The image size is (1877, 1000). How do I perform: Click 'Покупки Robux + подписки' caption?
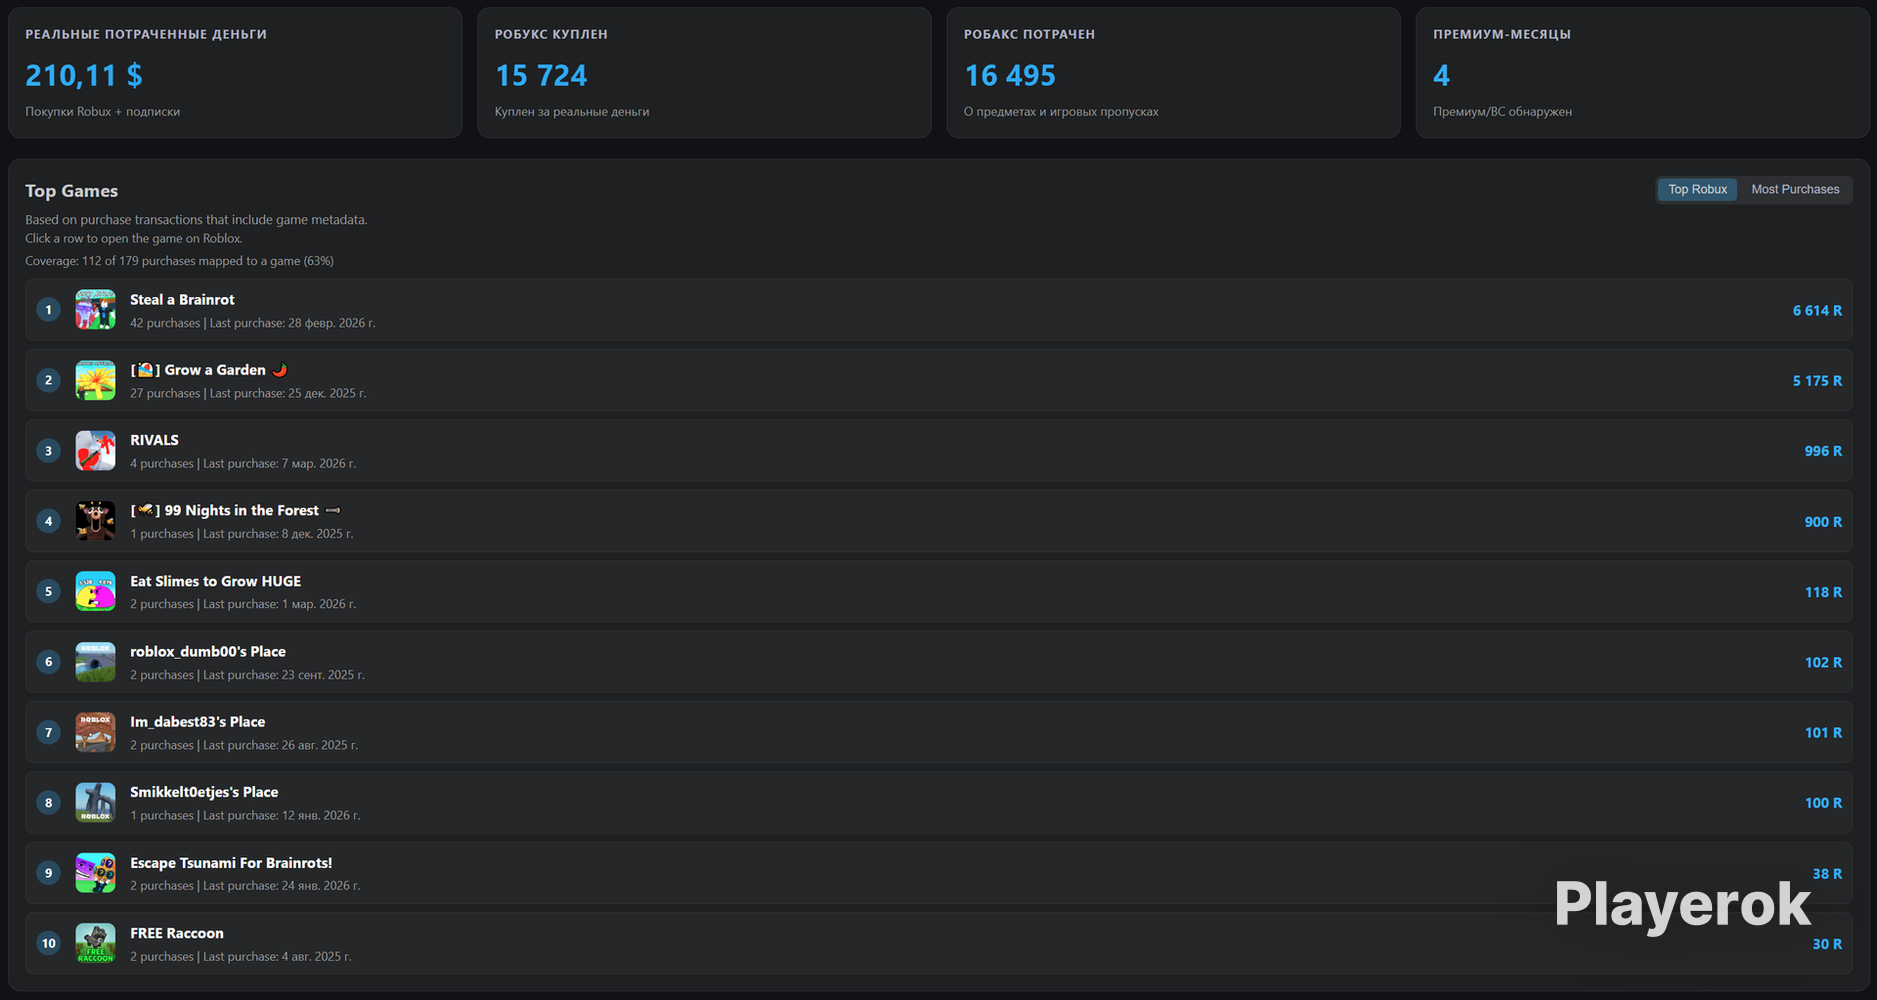point(102,112)
